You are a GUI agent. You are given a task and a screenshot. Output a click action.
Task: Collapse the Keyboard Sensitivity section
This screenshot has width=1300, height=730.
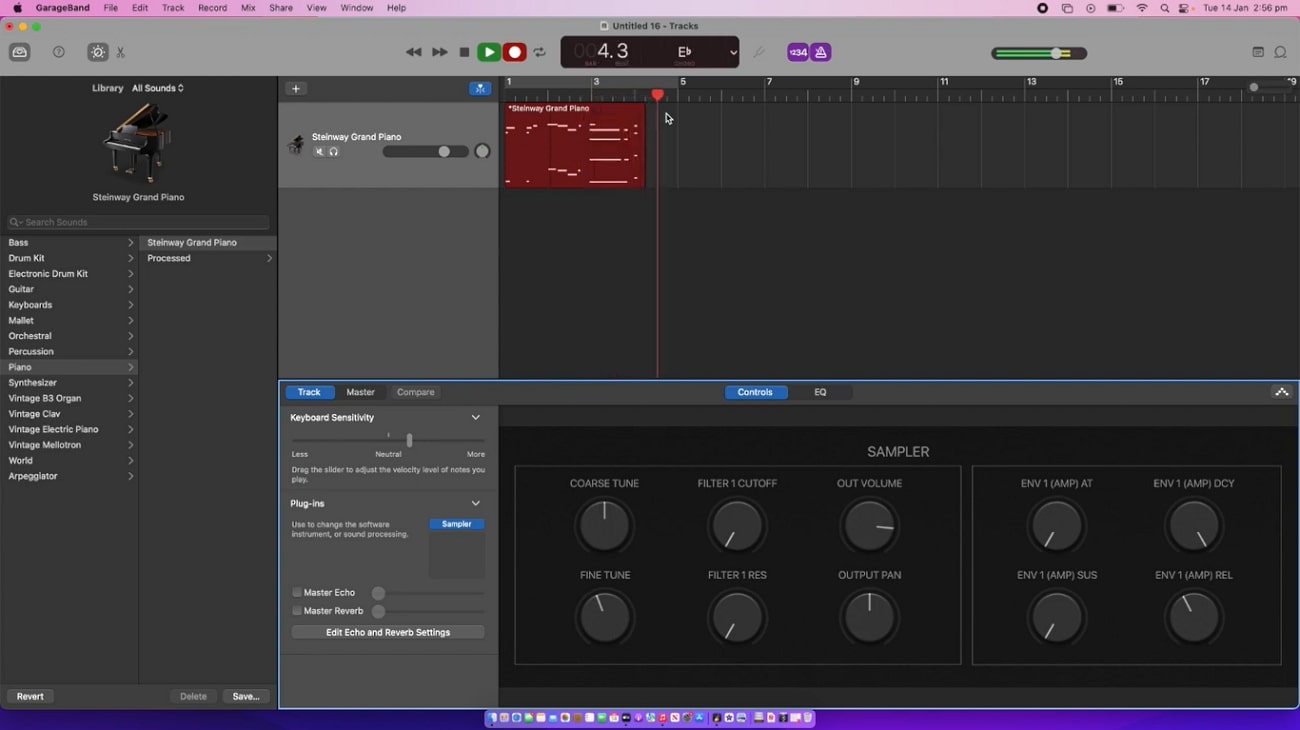[x=476, y=418]
